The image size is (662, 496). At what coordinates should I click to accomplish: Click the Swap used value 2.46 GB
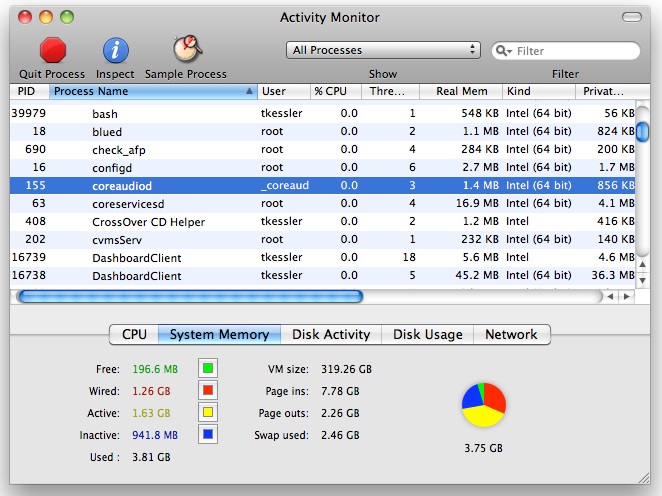point(340,435)
